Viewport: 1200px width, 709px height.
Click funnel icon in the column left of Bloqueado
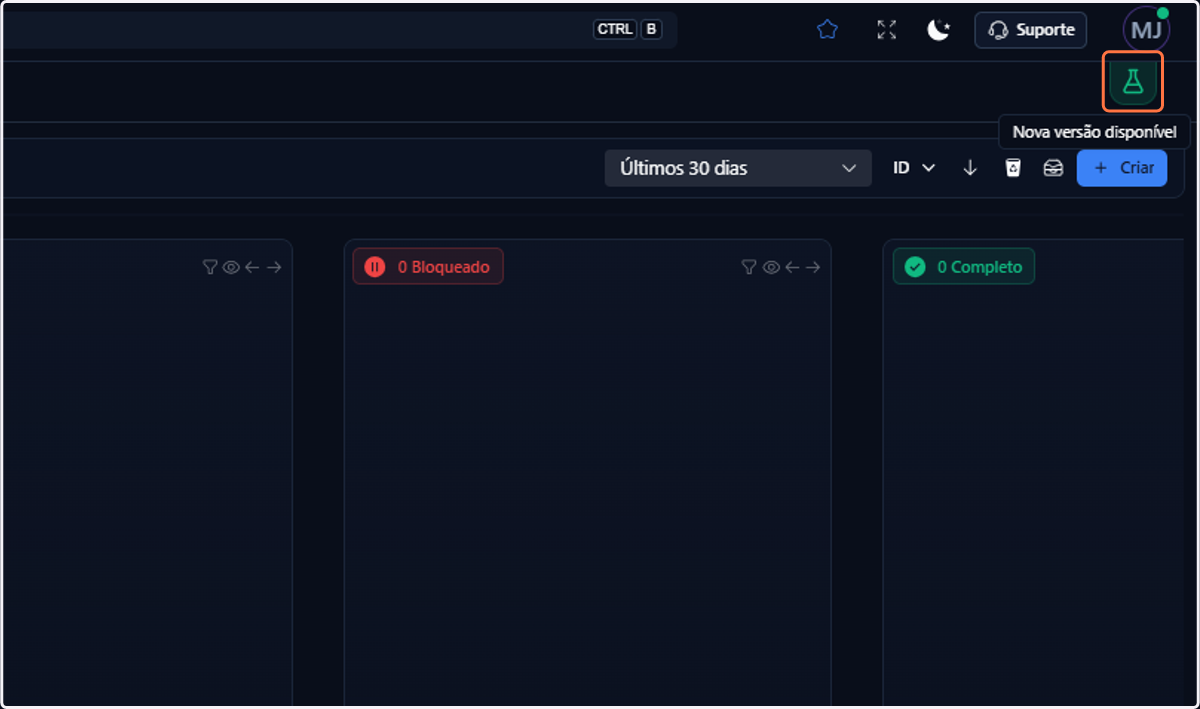click(210, 267)
